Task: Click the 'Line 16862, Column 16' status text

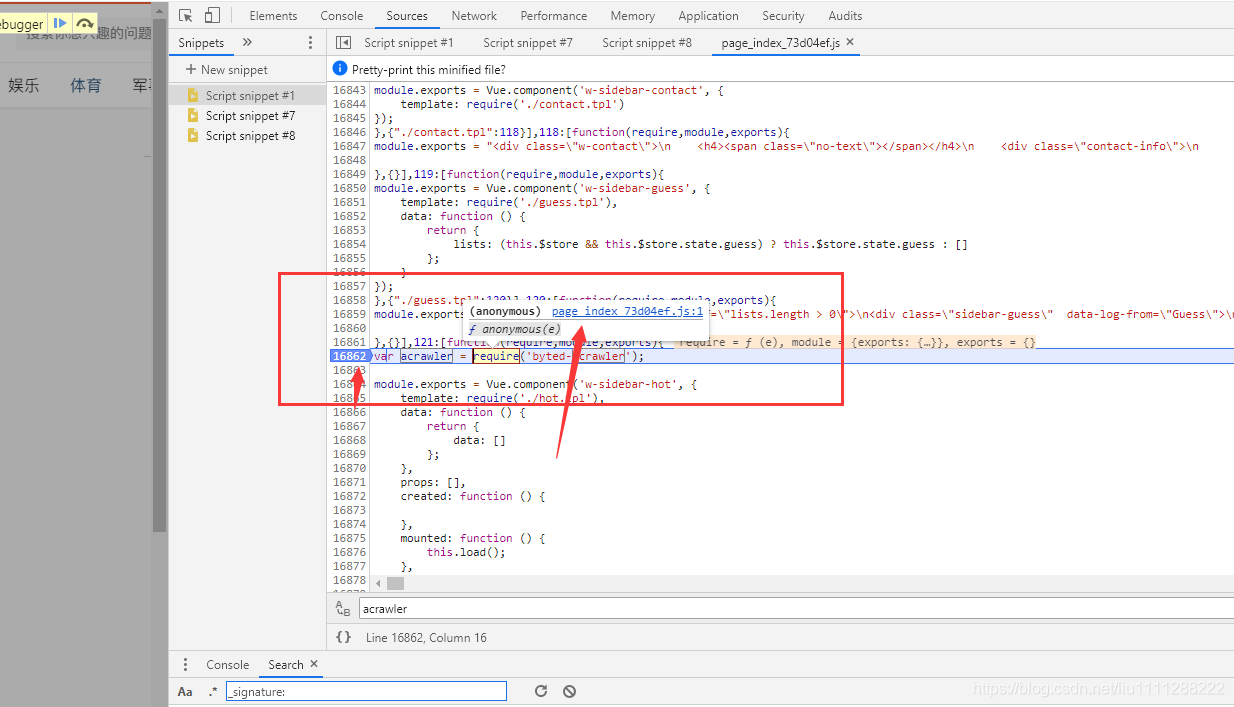Action: point(426,637)
